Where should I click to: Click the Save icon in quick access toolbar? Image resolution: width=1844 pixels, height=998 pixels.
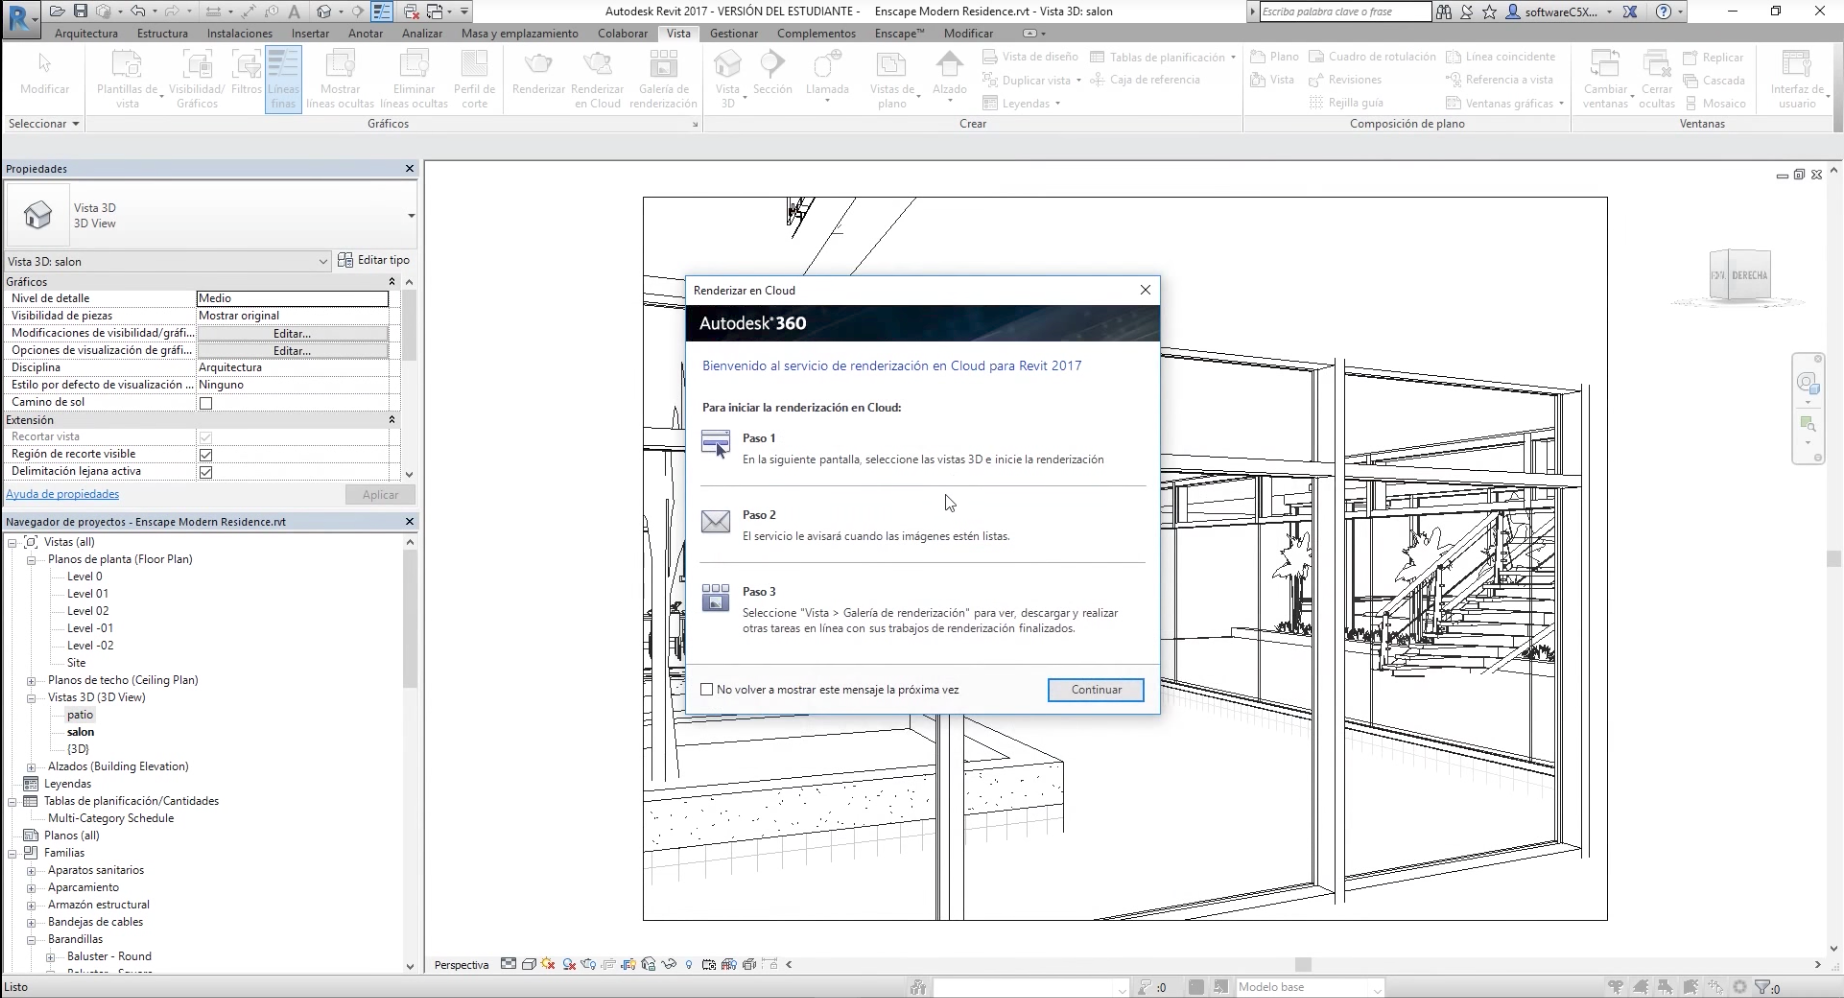click(x=80, y=11)
